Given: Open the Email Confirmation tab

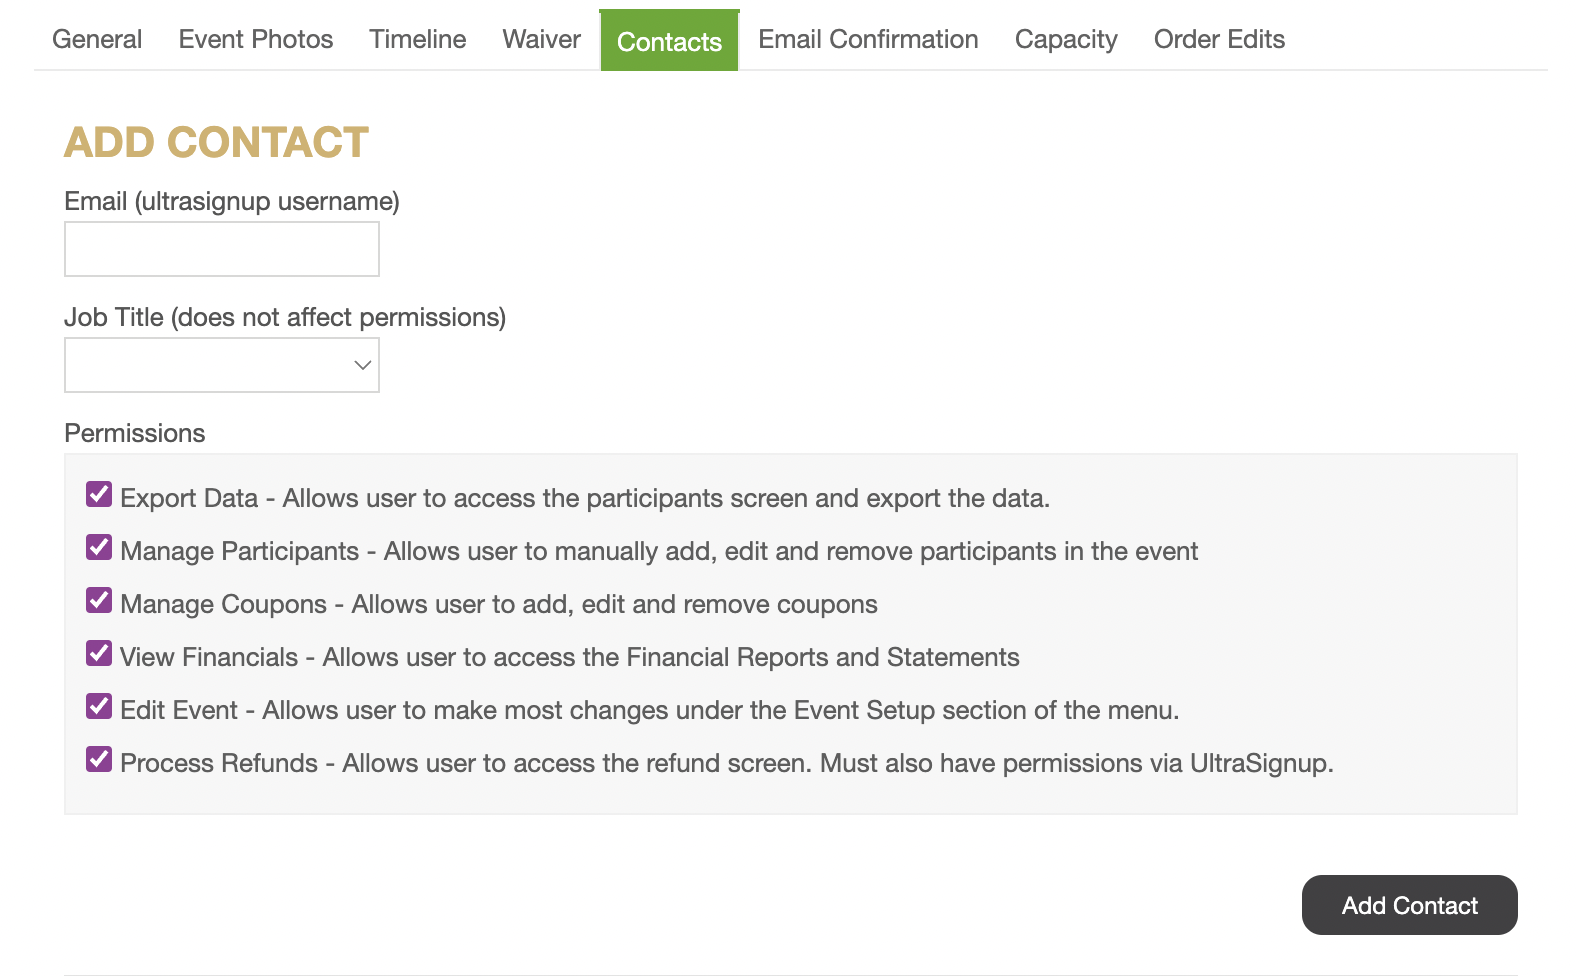Looking at the screenshot, I should point(868,39).
